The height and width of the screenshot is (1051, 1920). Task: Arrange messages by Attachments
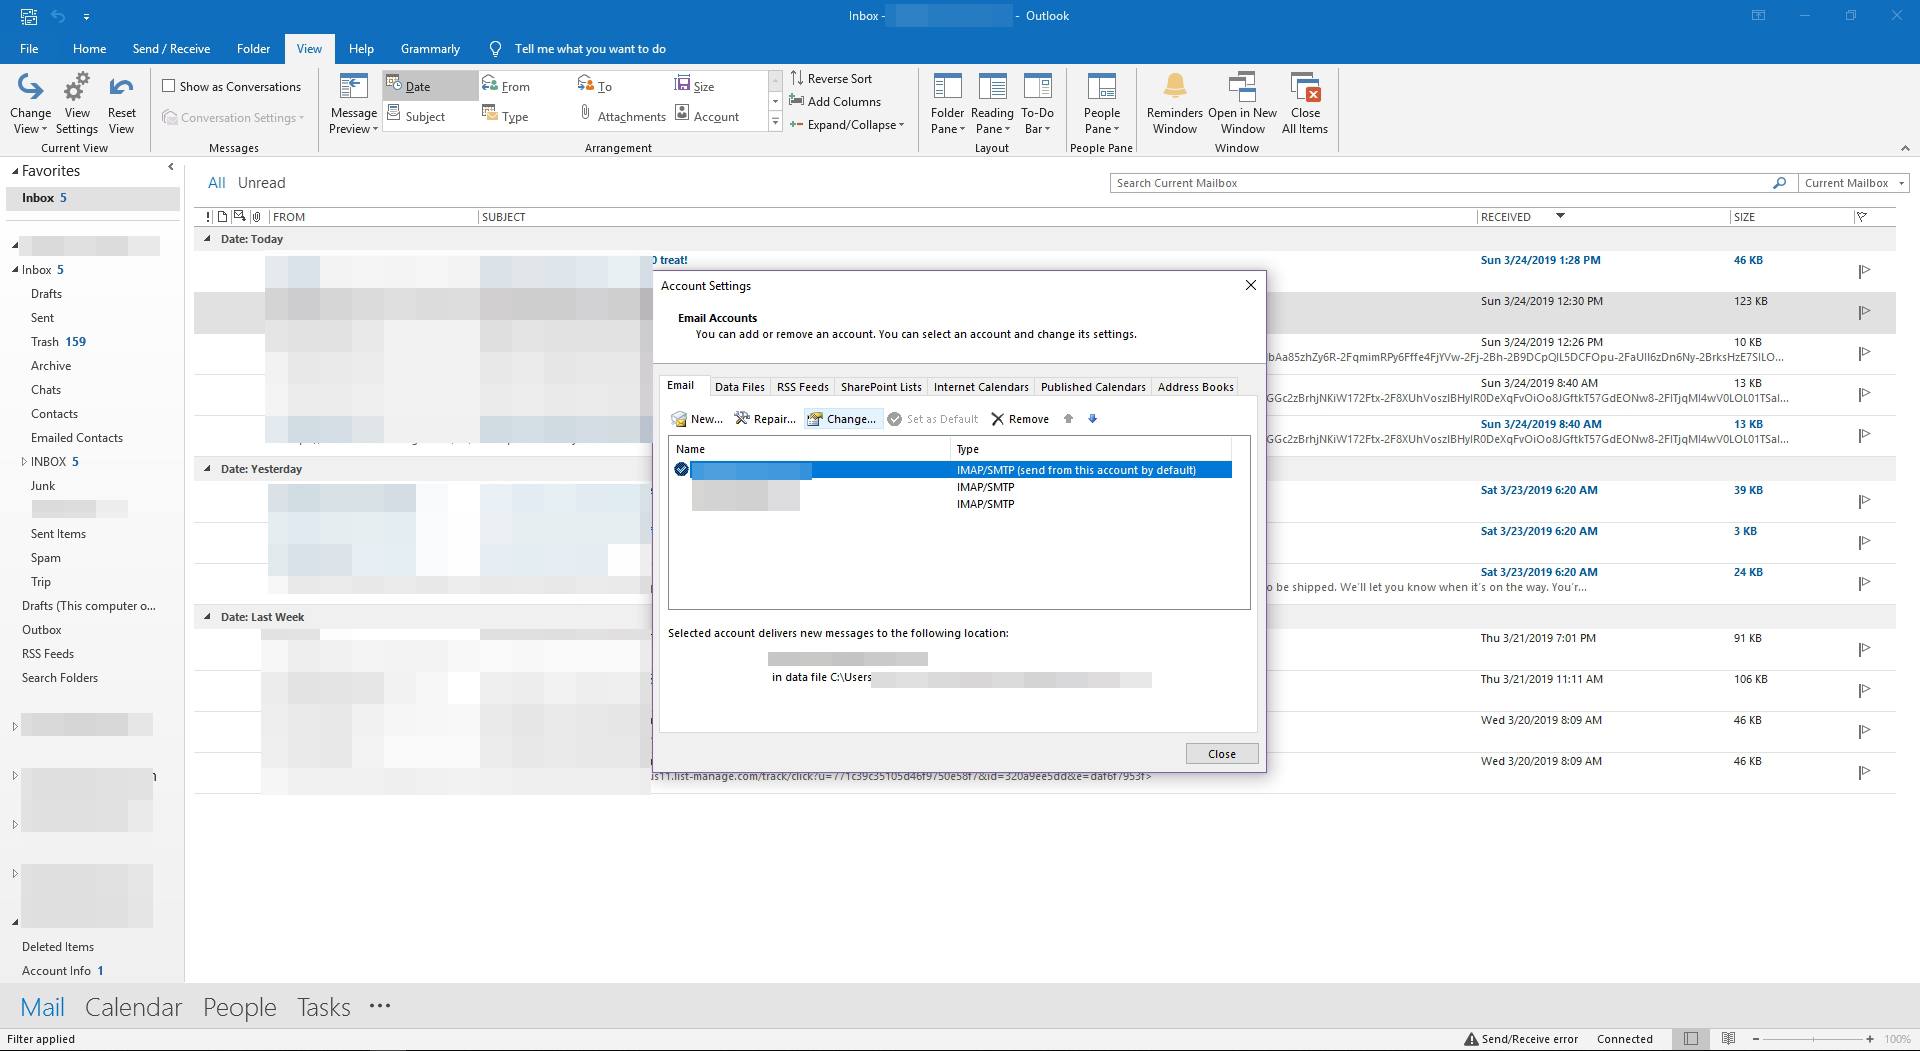622,116
